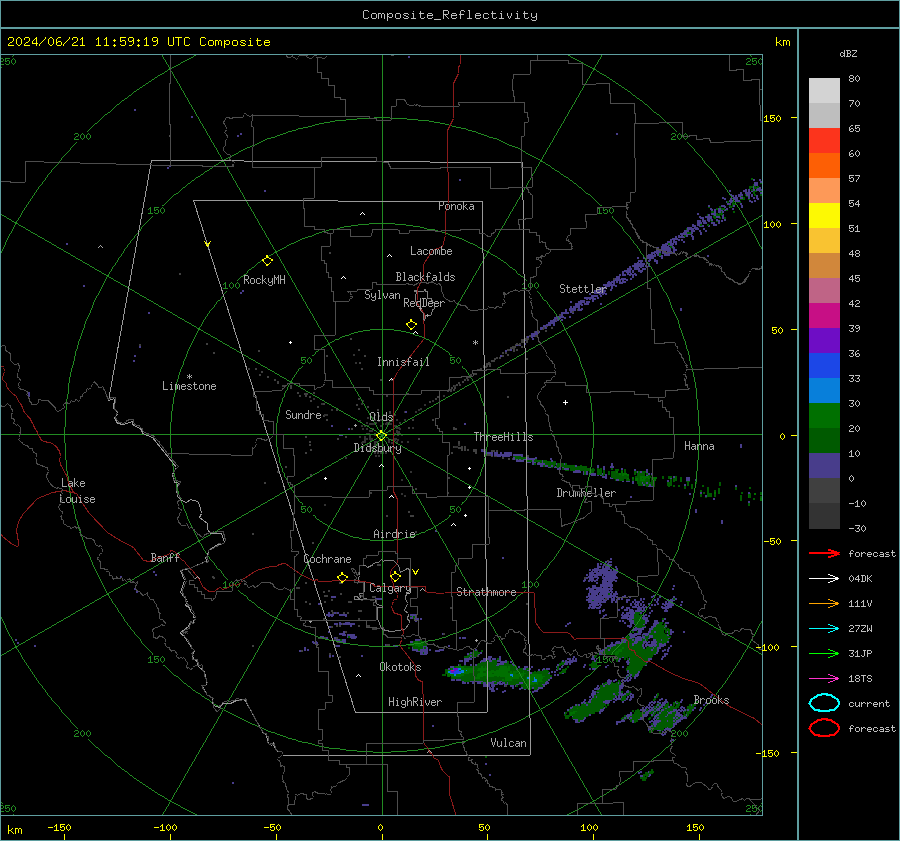The image size is (900, 841).
Task: Click the Blackfalds town label
Action: [425, 277]
